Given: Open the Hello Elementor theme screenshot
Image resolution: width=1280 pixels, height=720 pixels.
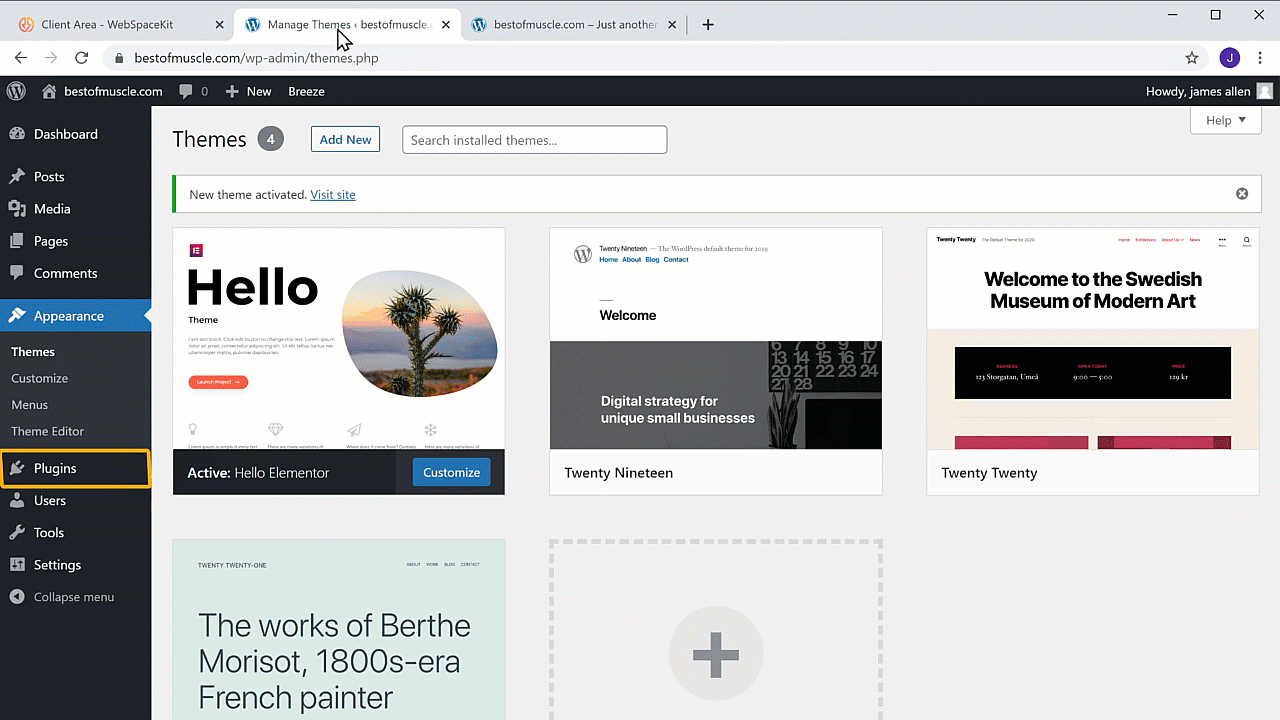Looking at the screenshot, I should pos(339,339).
